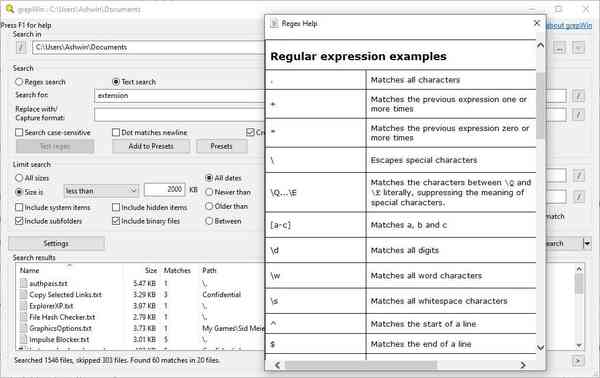Close the Regex Help window
The height and width of the screenshot is (378, 600).
point(537,23)
